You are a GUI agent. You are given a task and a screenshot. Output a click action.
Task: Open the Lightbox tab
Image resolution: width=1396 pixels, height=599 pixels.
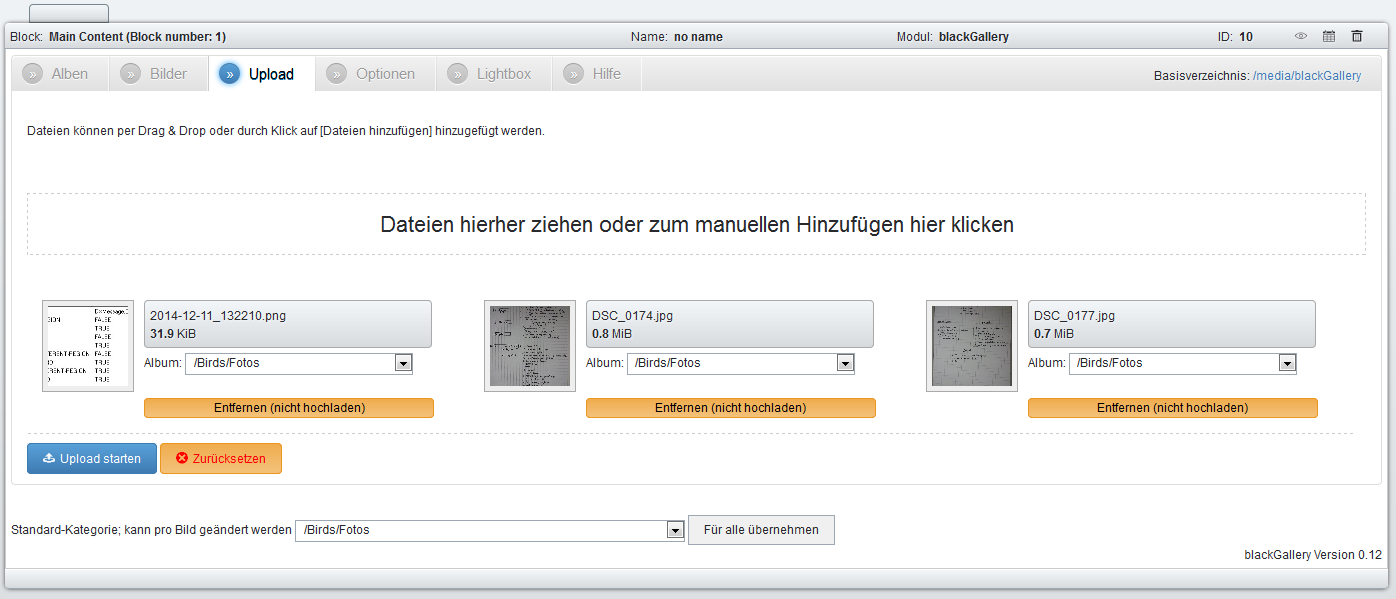pos(494,74)
